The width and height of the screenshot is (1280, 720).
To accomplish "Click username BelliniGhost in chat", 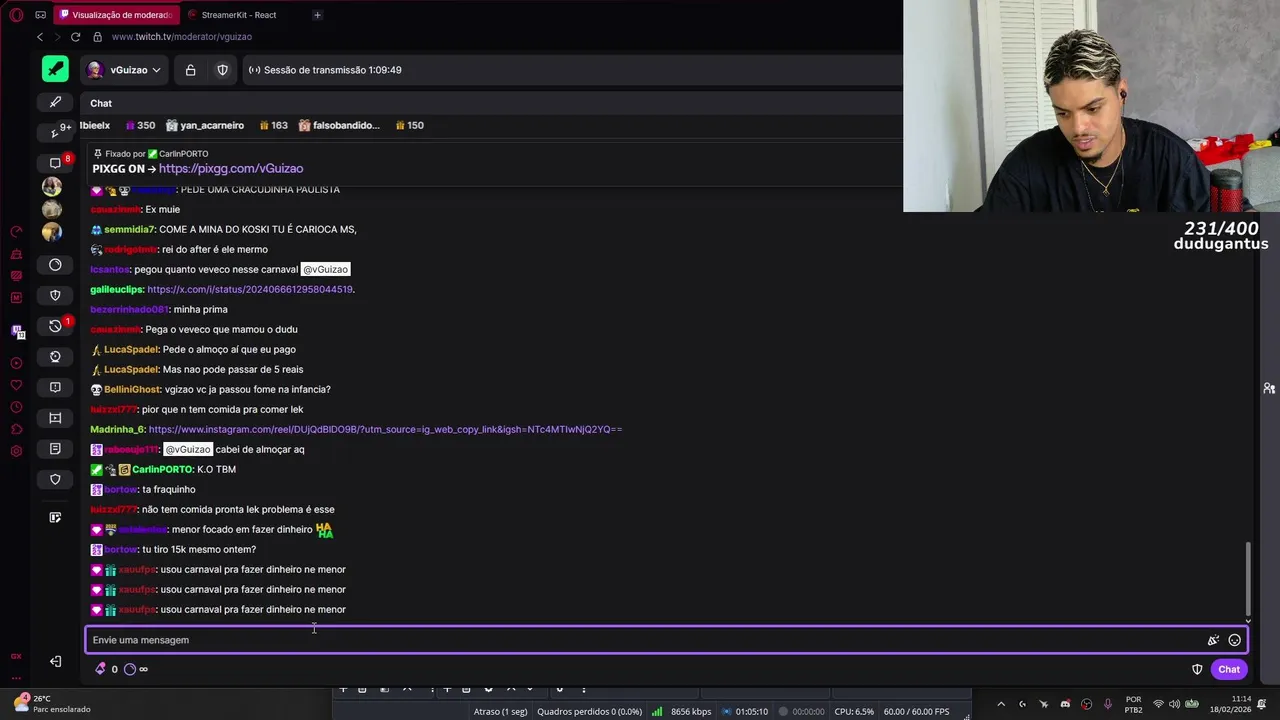I will point(132,389).
